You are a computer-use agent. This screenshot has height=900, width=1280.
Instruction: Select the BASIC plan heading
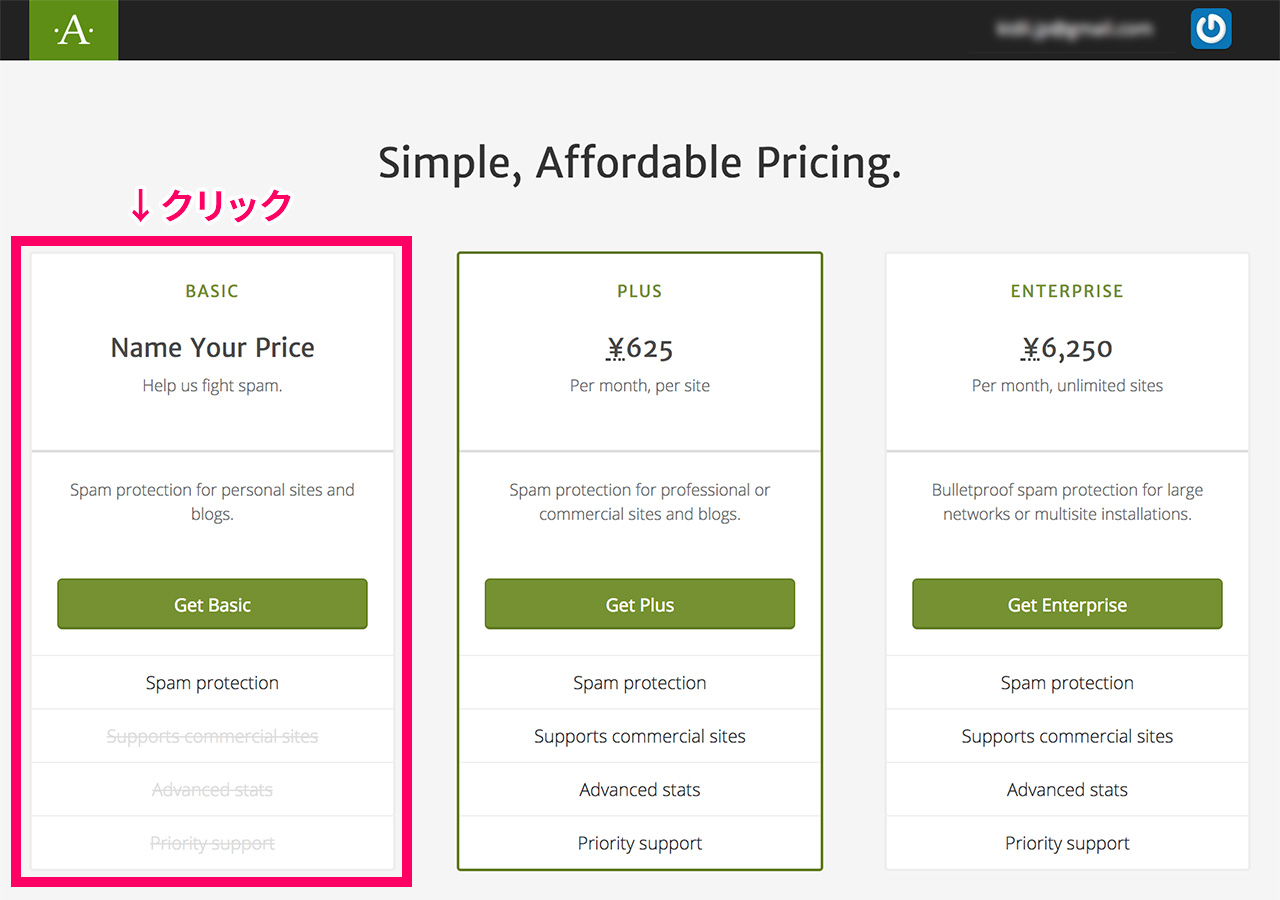[x=212, y=291]
